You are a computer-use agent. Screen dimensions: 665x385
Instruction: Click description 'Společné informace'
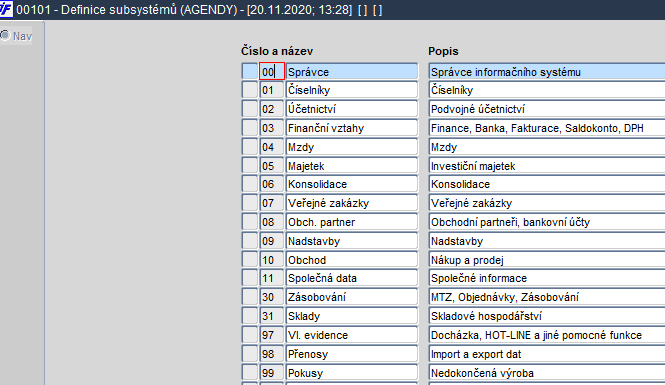(547, 278)
